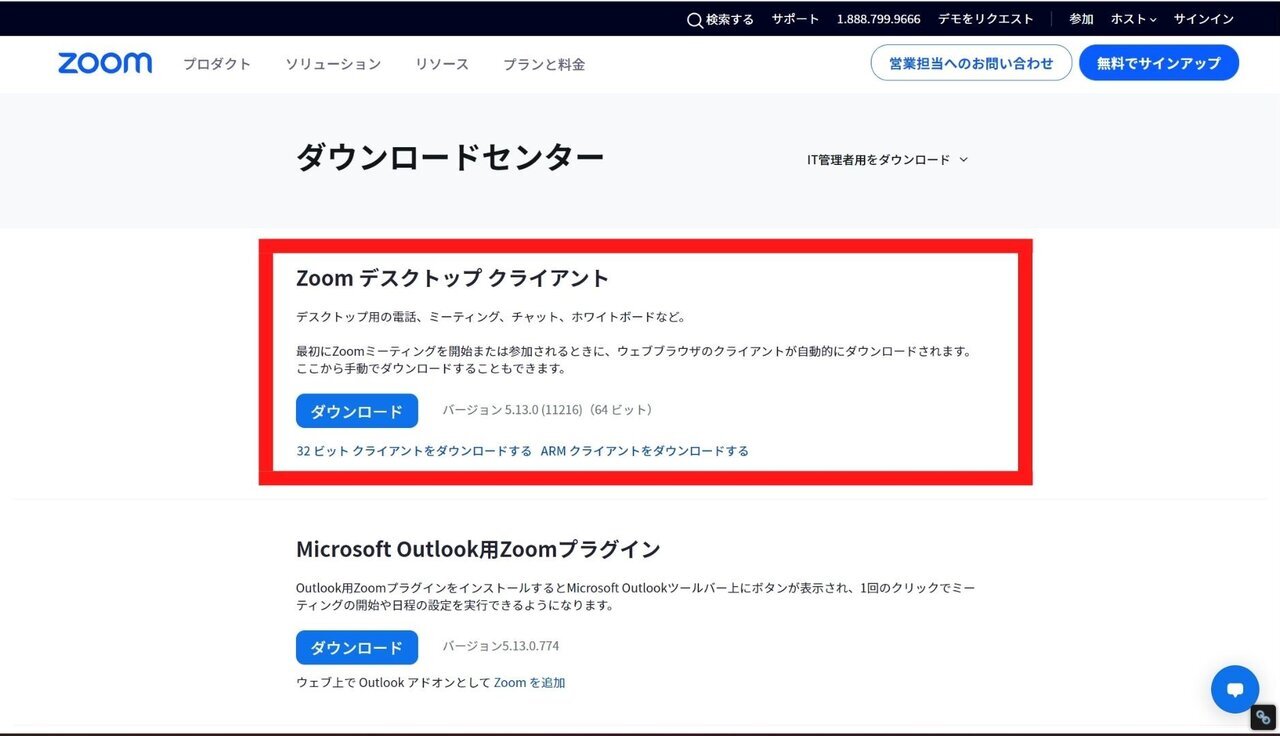
Task: Click the small icon in bottom-right corner
Action: (x=1263, y=717)
